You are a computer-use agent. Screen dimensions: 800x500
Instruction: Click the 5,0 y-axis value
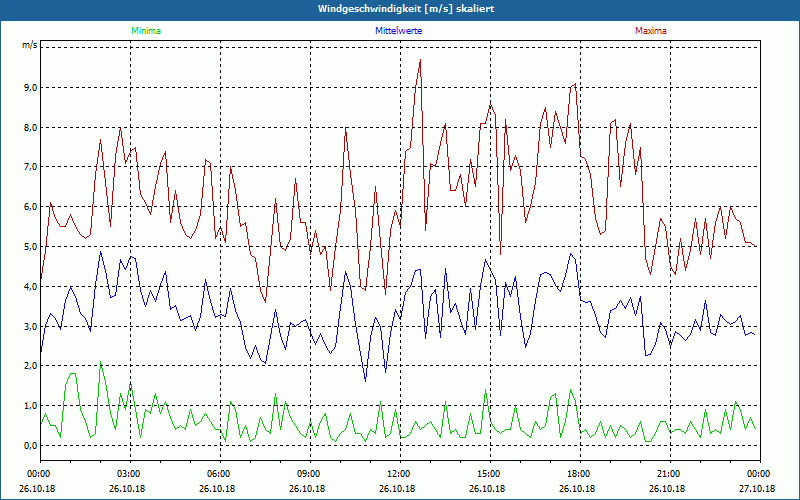pos(30,246)
